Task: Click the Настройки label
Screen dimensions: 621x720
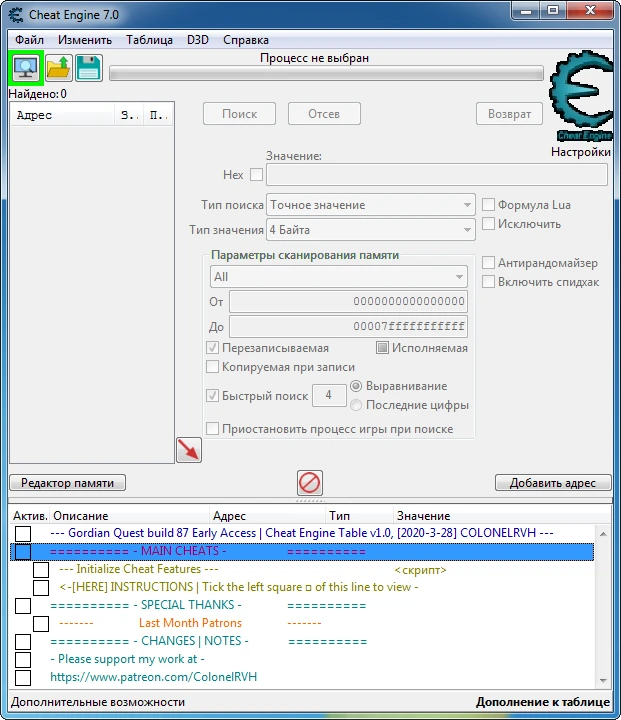Action: coord(581,152)
